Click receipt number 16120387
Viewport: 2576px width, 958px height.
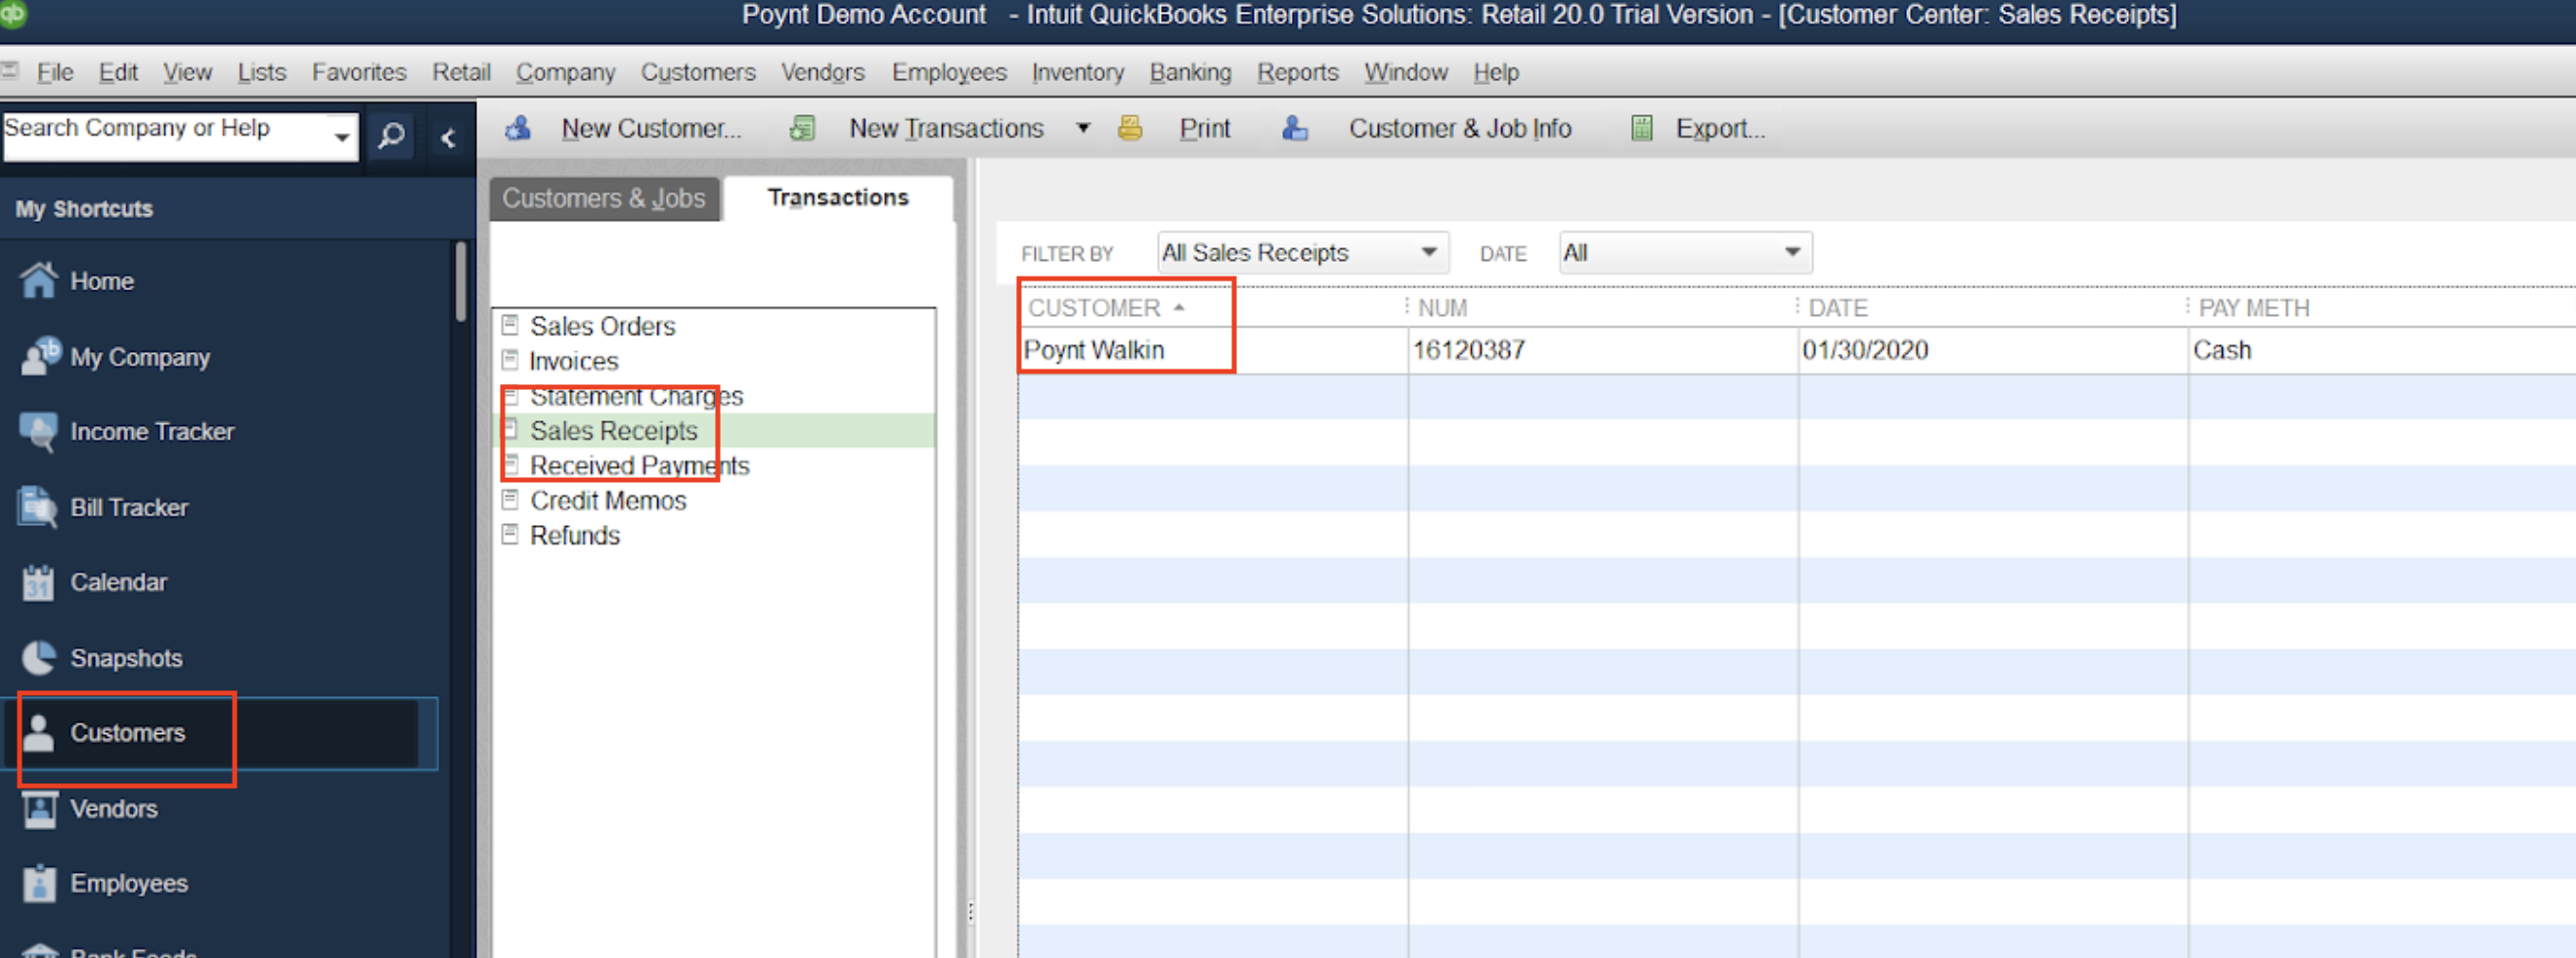click(x=1602, y=350)
